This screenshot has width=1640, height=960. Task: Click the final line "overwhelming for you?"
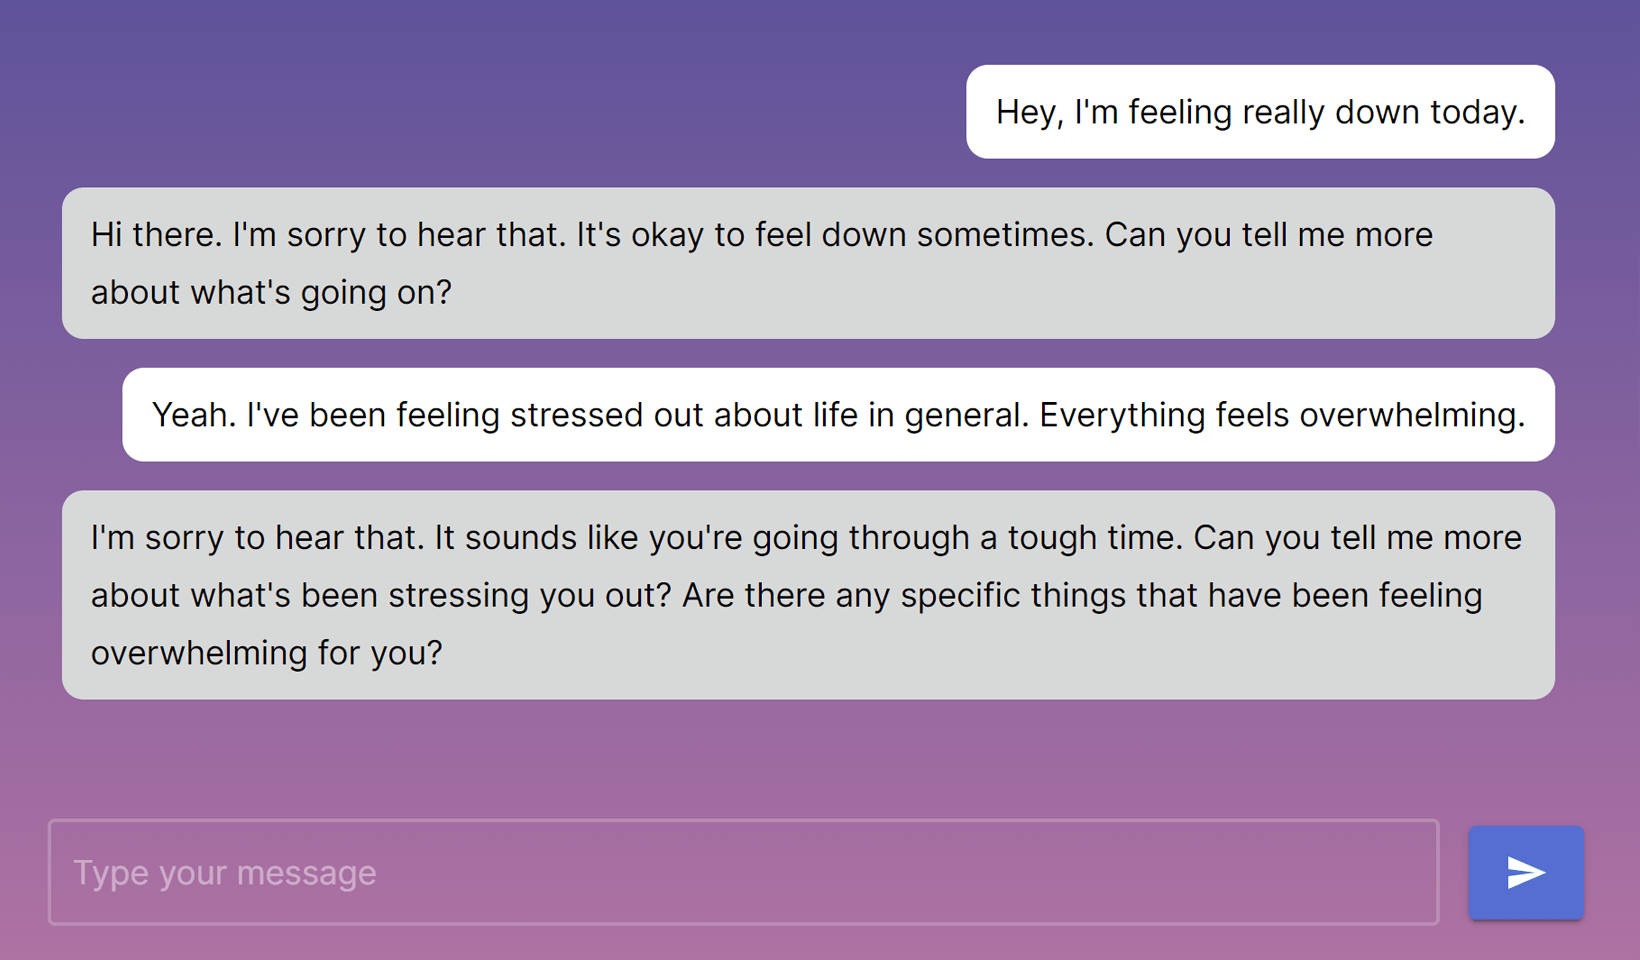coord(266,653)
